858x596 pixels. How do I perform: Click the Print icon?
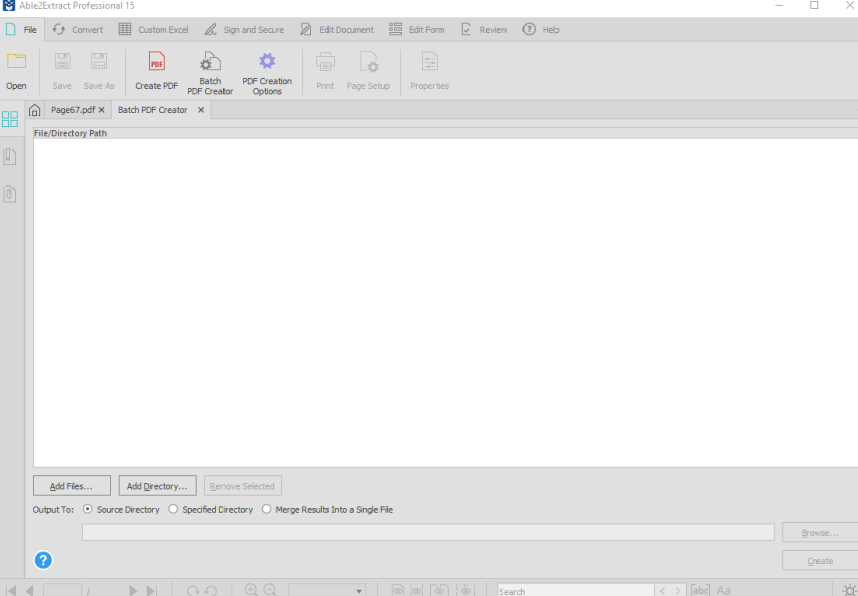coord(325,71)
